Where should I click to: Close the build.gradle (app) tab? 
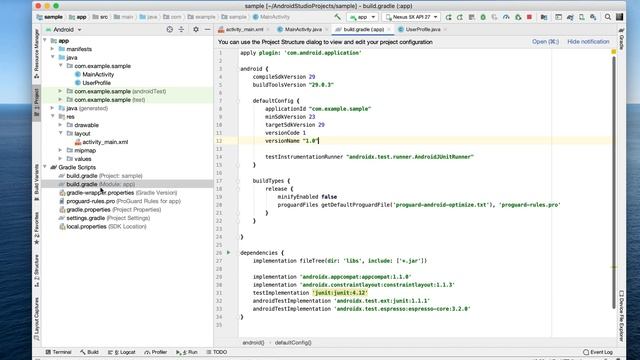(389, 29)
